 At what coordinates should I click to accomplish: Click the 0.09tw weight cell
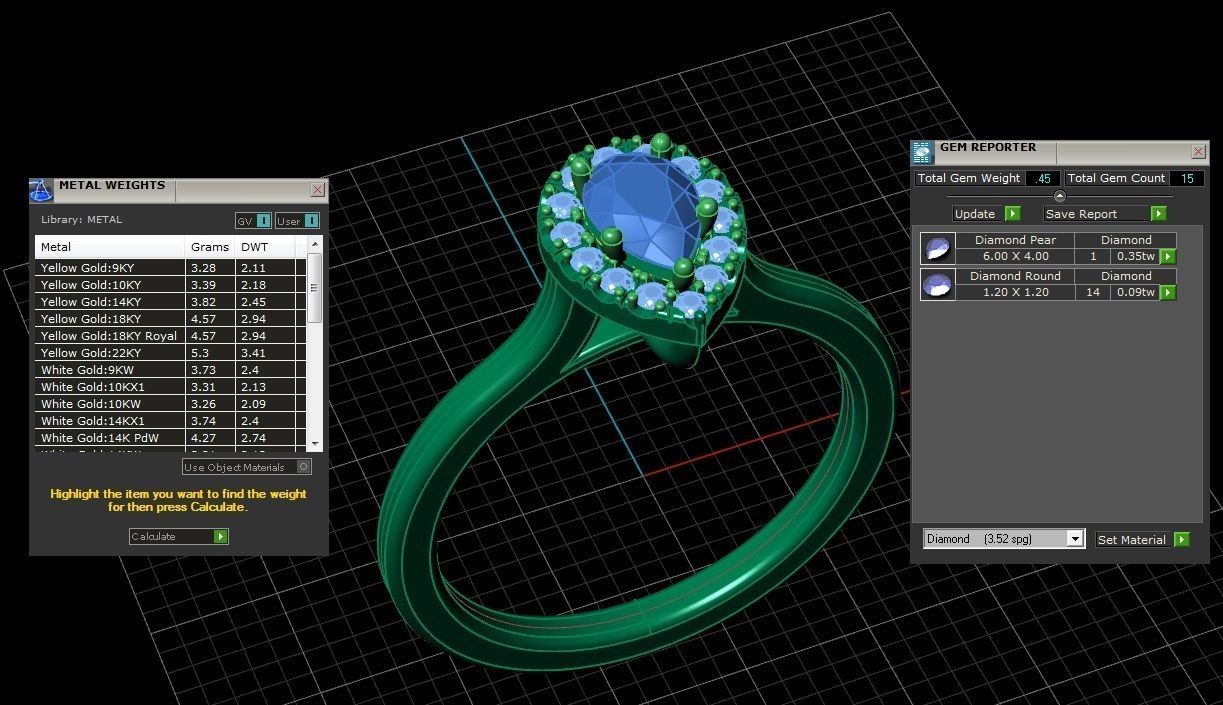pos(1134,293)
